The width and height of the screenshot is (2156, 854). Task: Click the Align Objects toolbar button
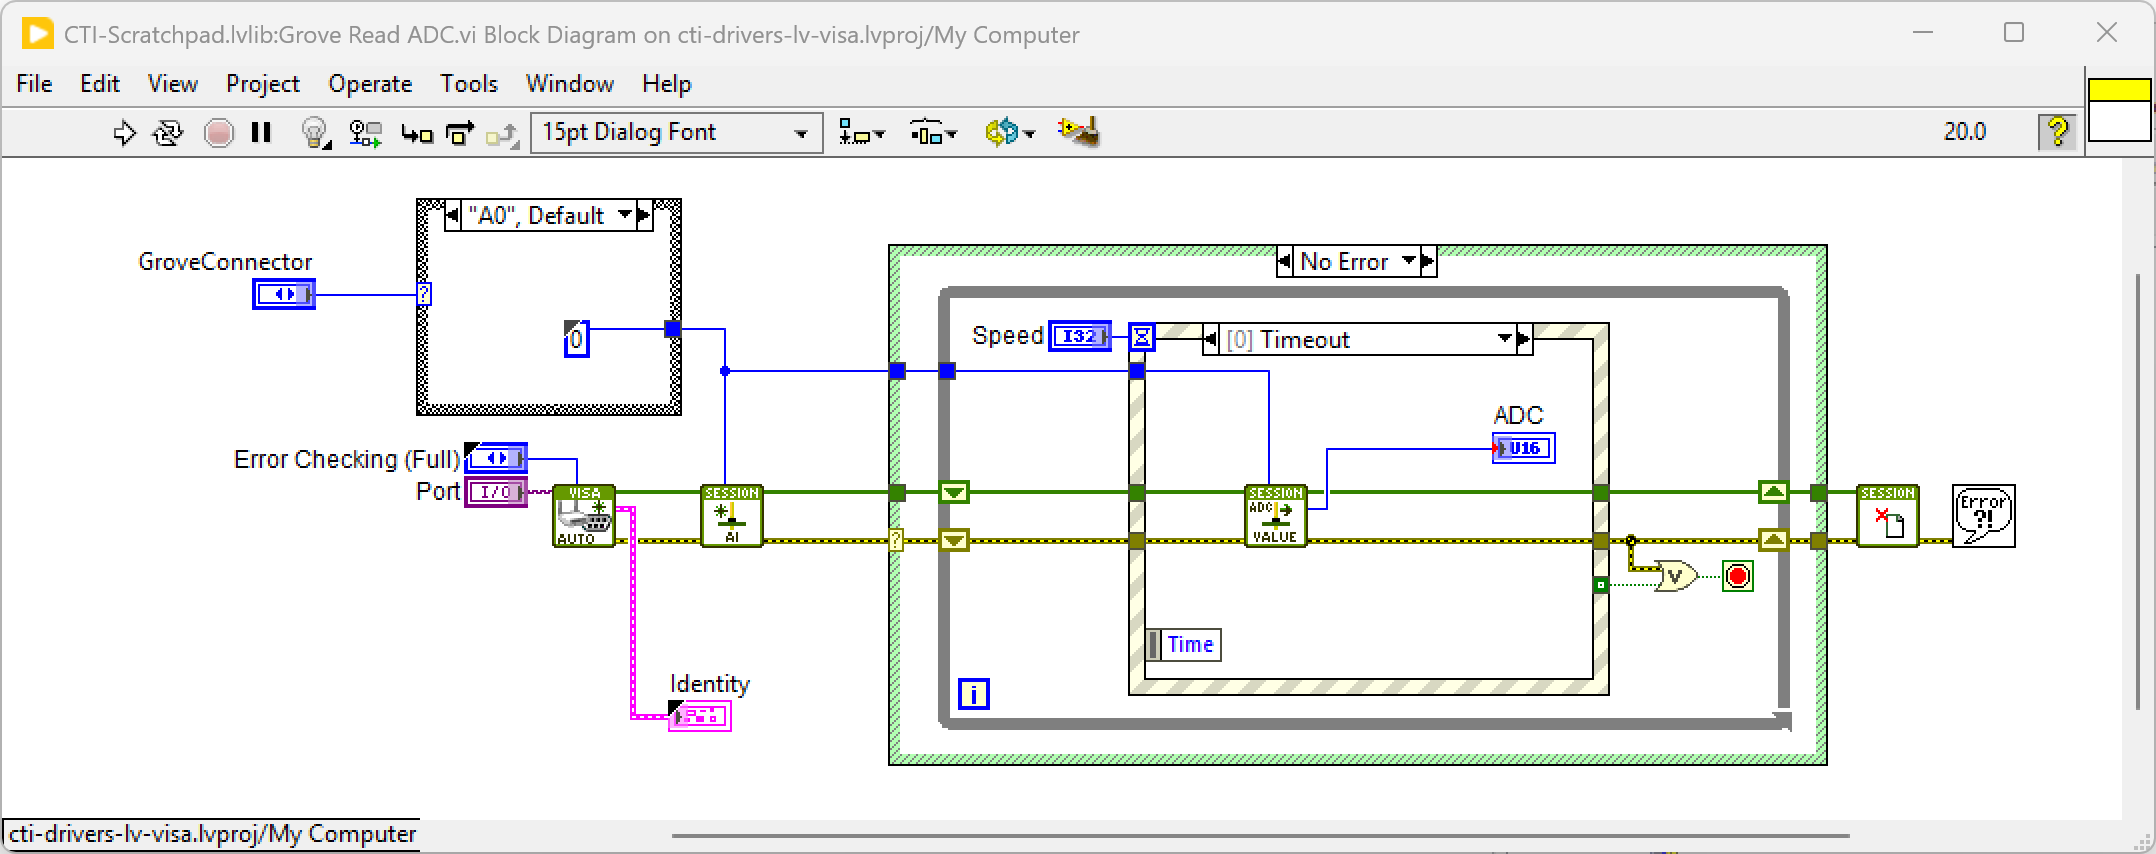(x=861, y=133)
